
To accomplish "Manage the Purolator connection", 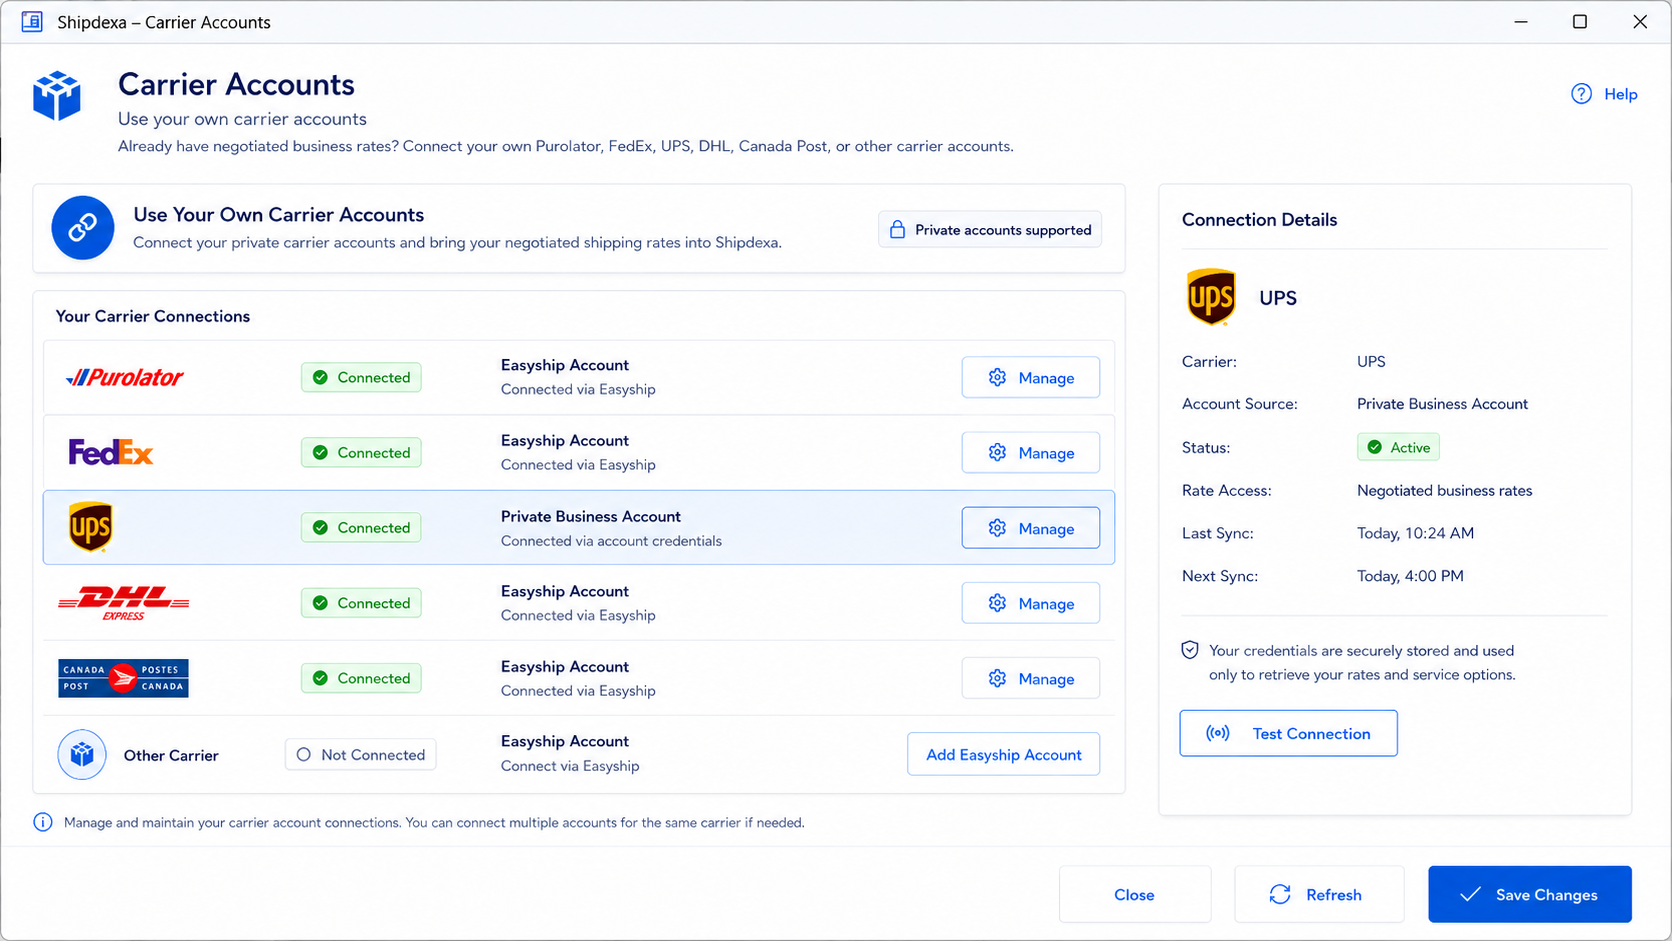I will (x=1031, y=378).
